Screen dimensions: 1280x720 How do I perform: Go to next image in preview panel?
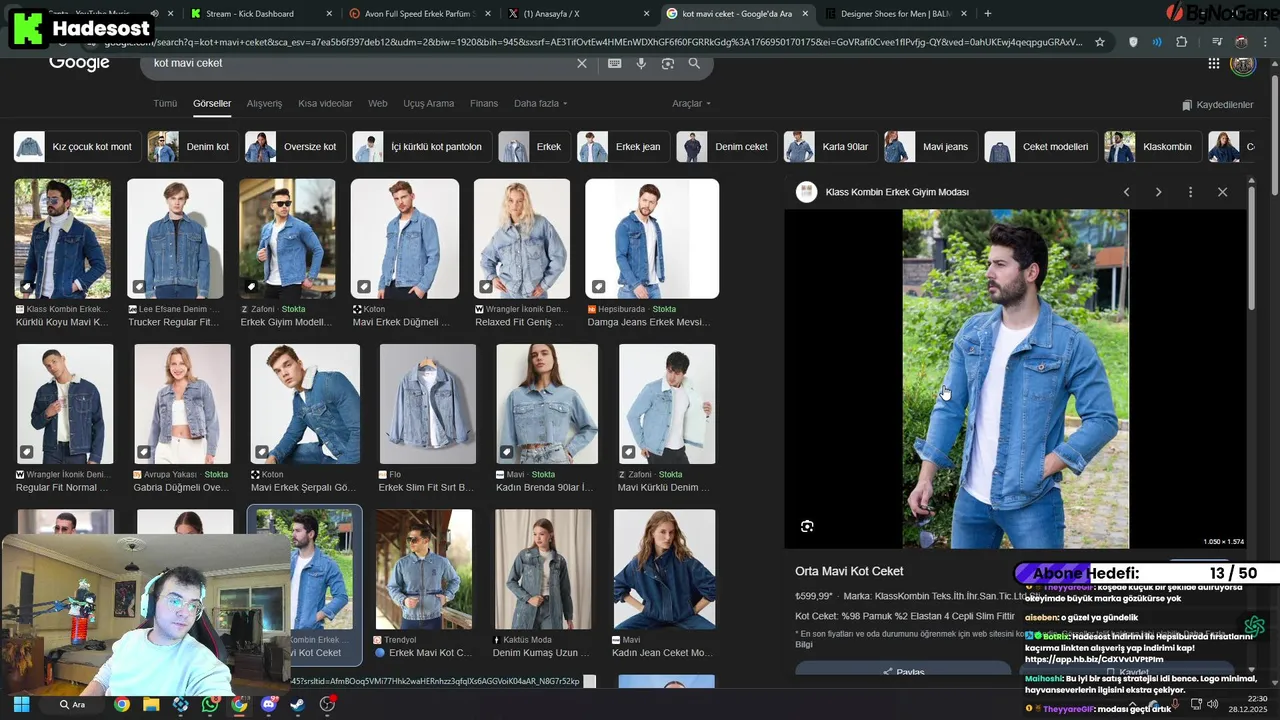pos(1158,192)
